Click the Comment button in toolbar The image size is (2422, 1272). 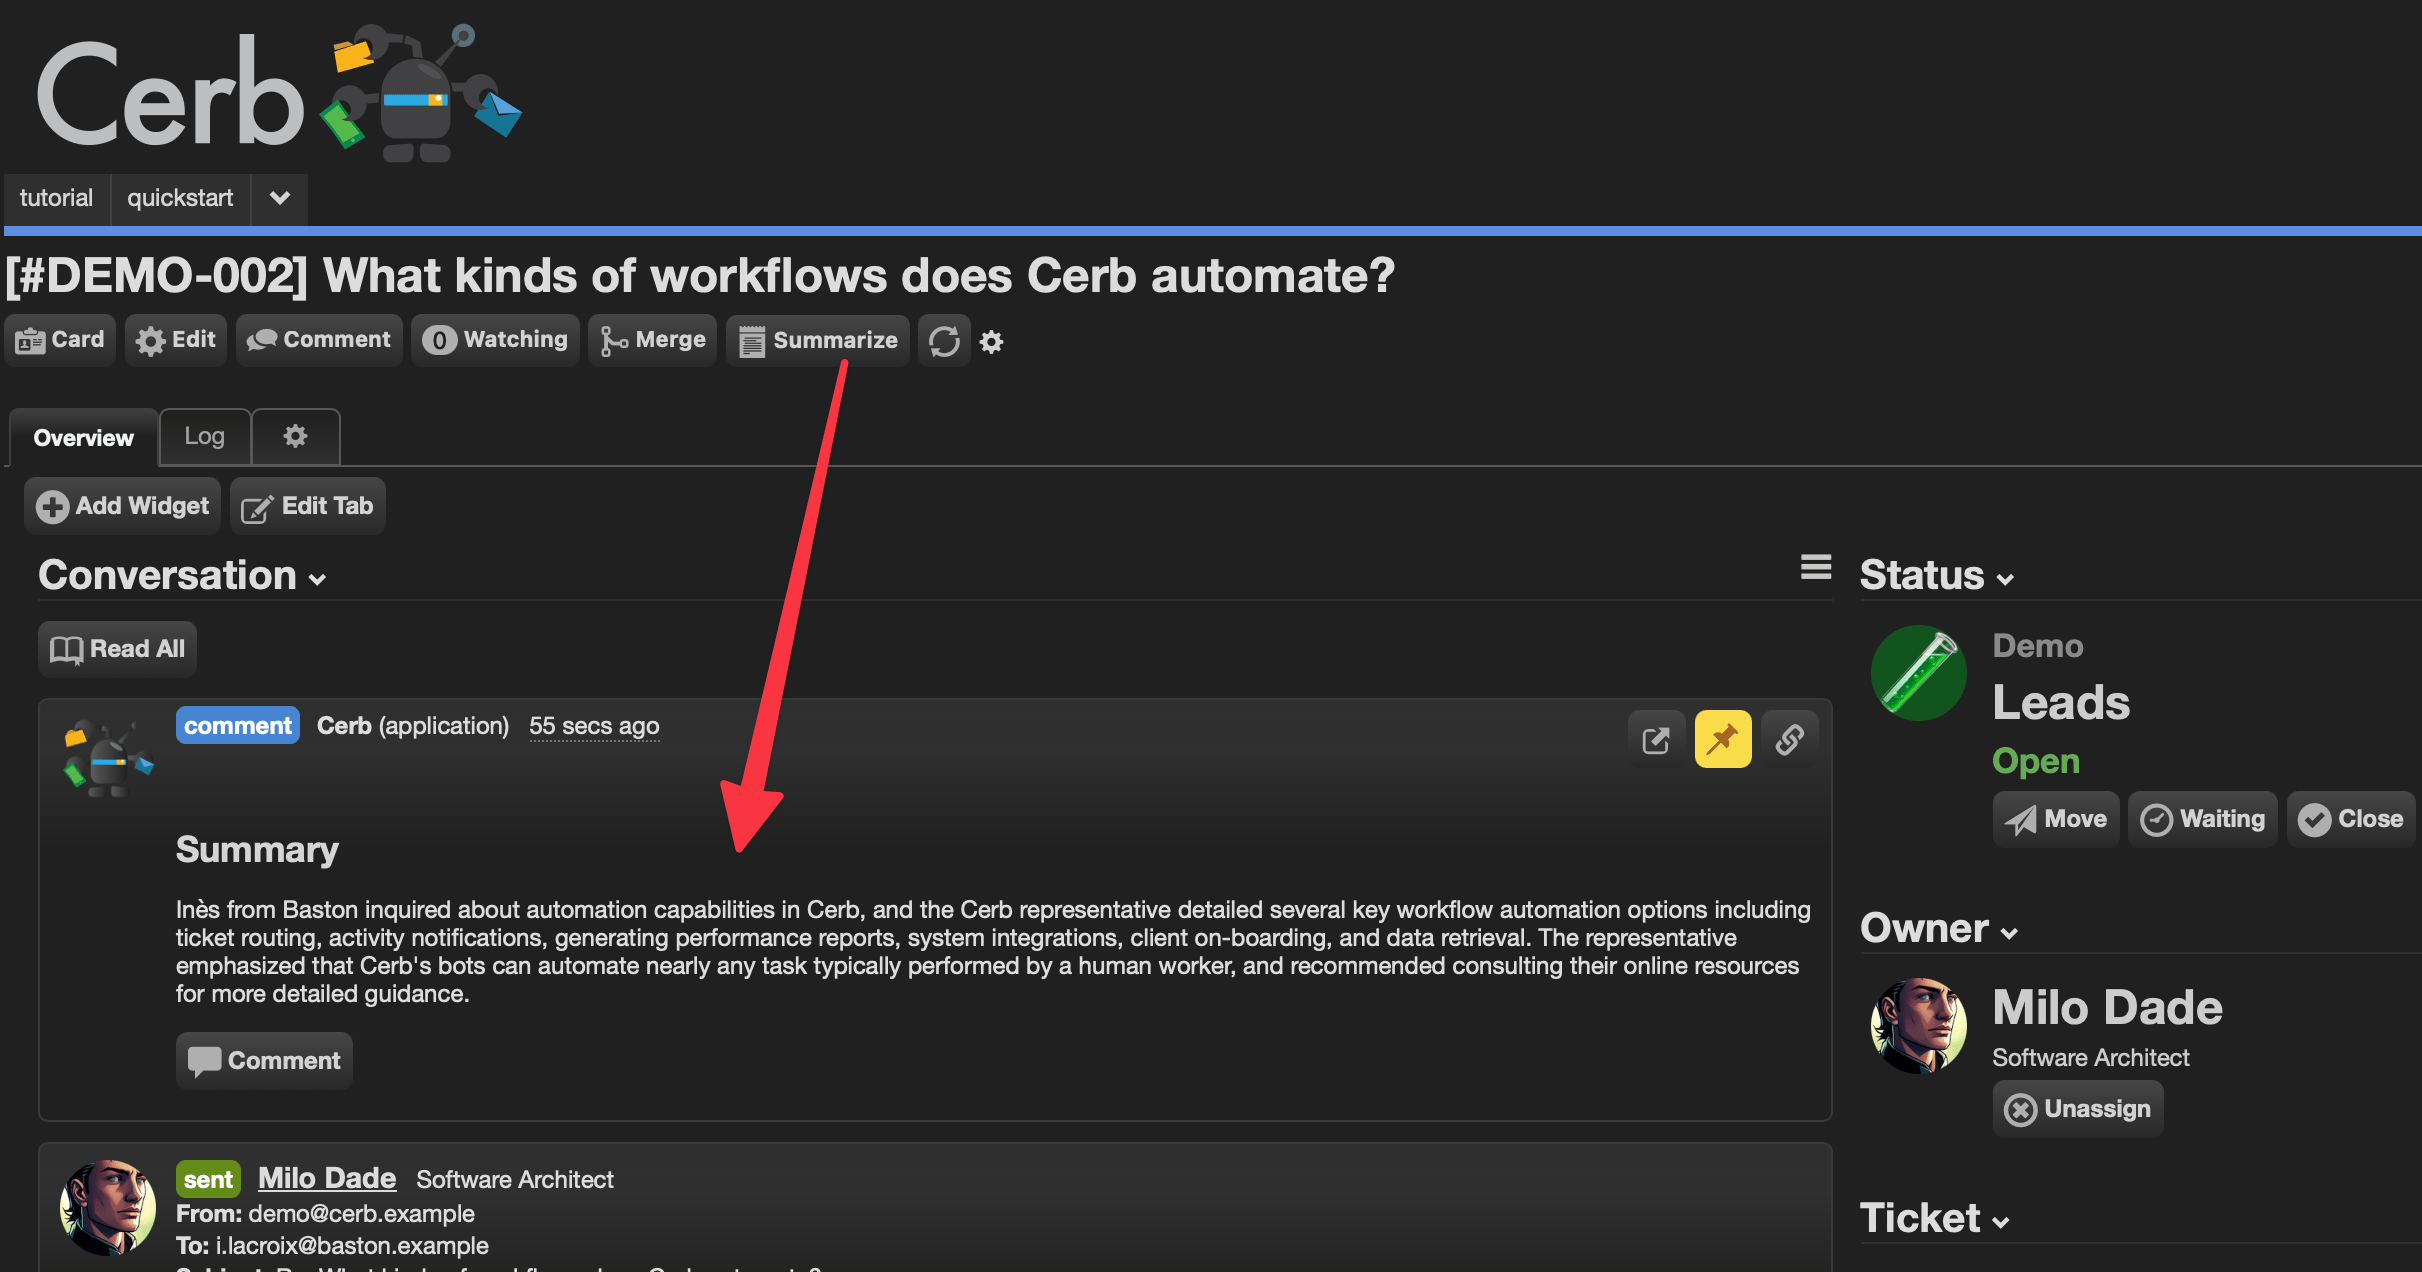click(319, 340)
